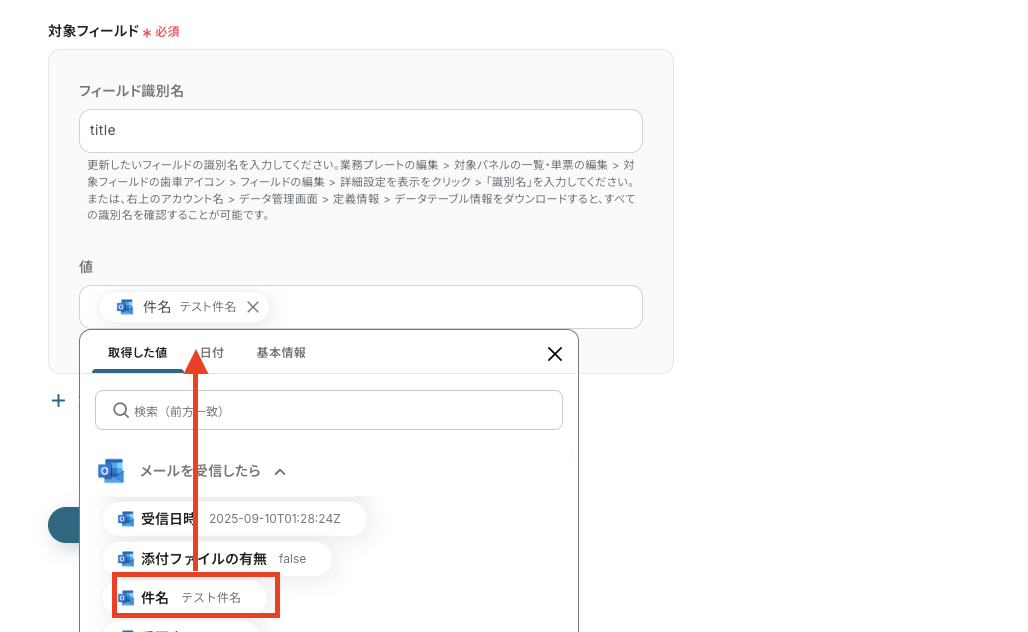The width and height of the screenshot is (1028, 632).
Task: Open the 日付 tab
Action: click(x=212, y=353)
